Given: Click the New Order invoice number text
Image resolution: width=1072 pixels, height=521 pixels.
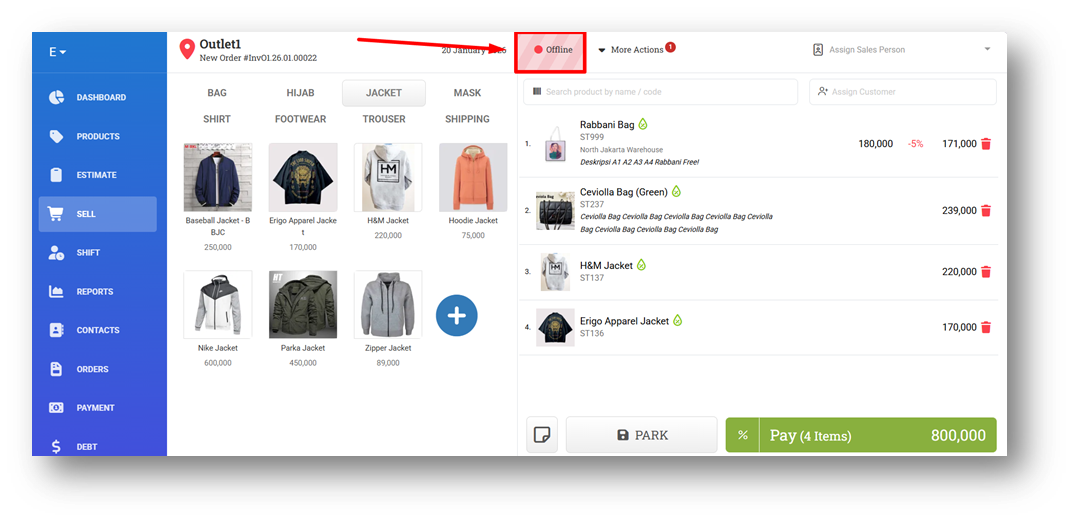Looking at the screenshot, I should pyautogui.click(x=258, y=58).
